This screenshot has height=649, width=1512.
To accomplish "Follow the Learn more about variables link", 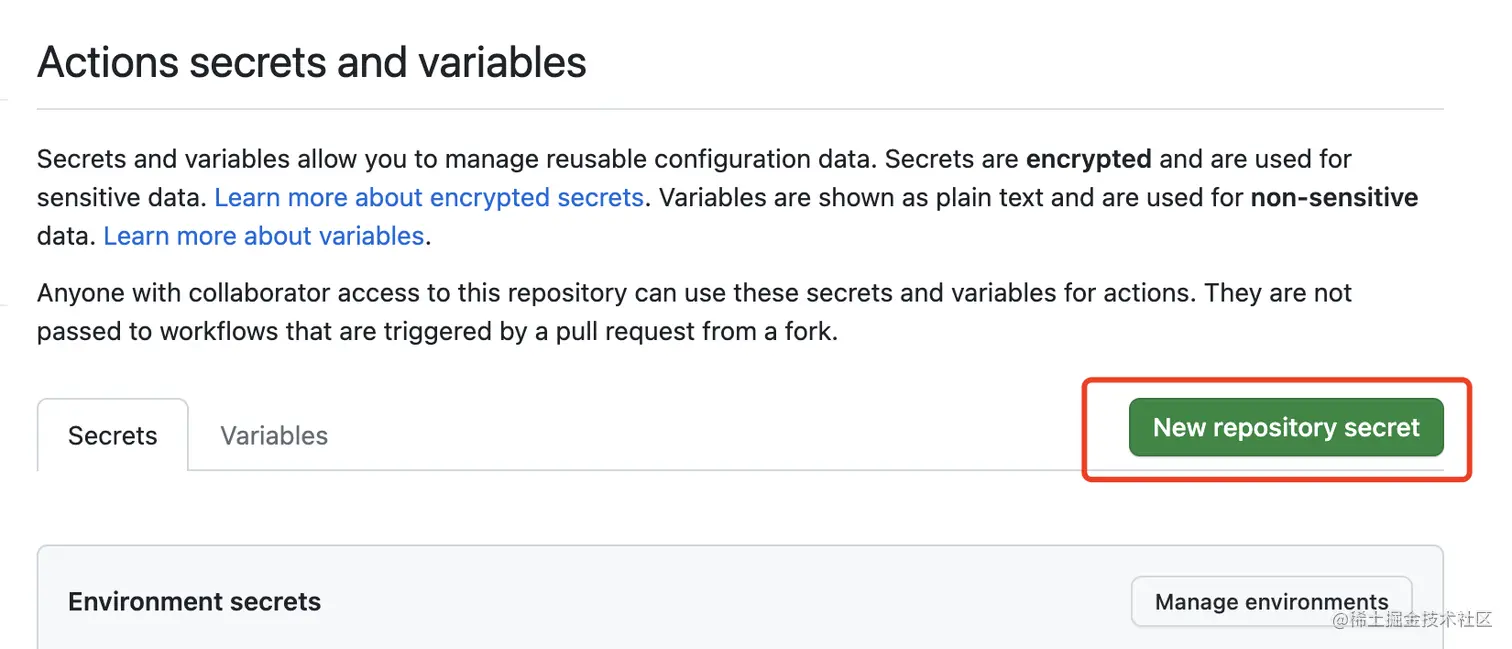I will [x=264, y=236].
